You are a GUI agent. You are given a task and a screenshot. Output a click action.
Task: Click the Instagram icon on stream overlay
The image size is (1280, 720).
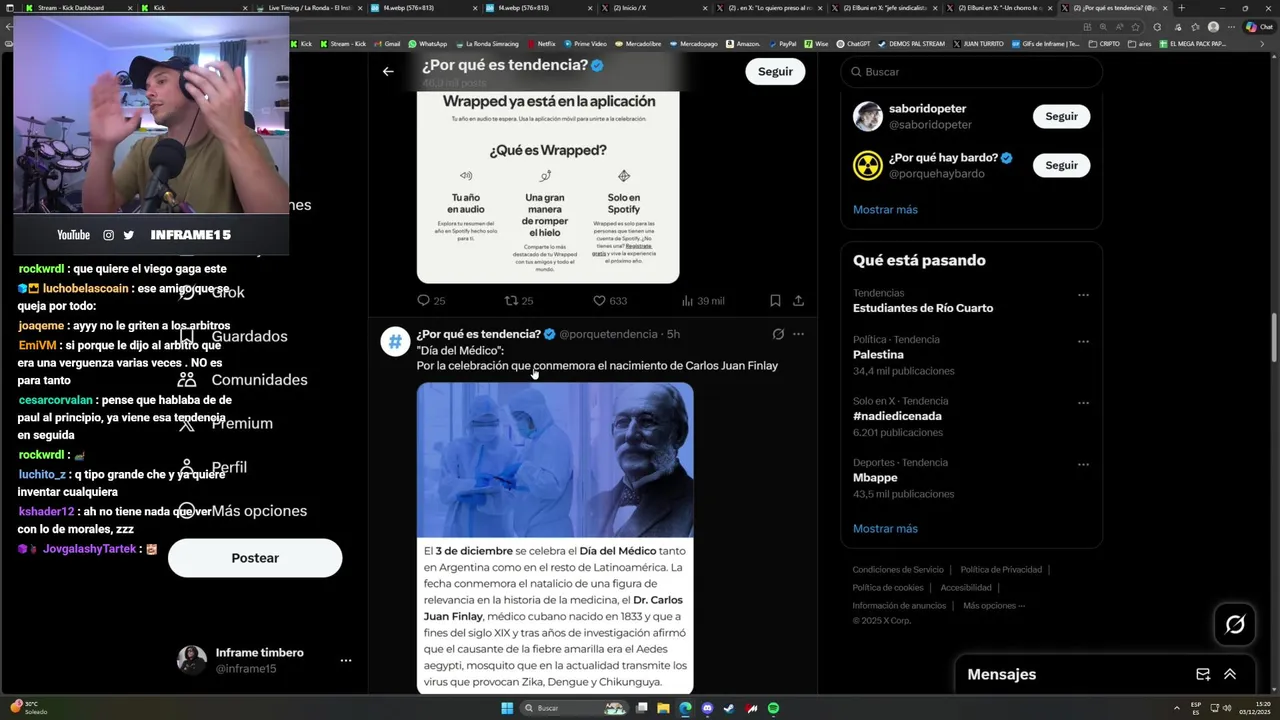click(108, 235)
